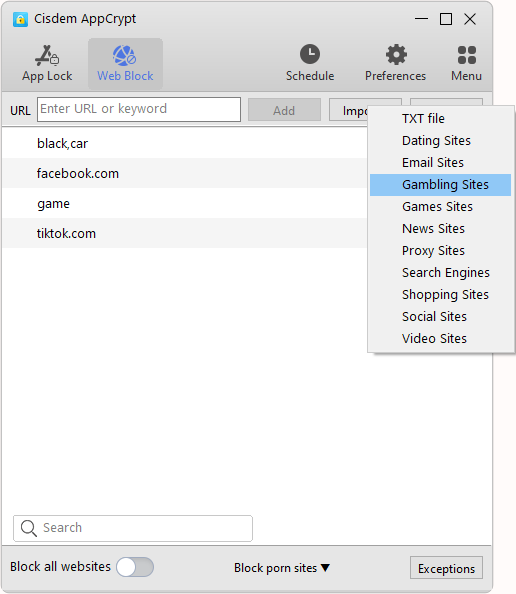Click the magnifier icon in Search box
Image resolution: width=516 pixels, height=594 pixels.
tap(29, 528)
